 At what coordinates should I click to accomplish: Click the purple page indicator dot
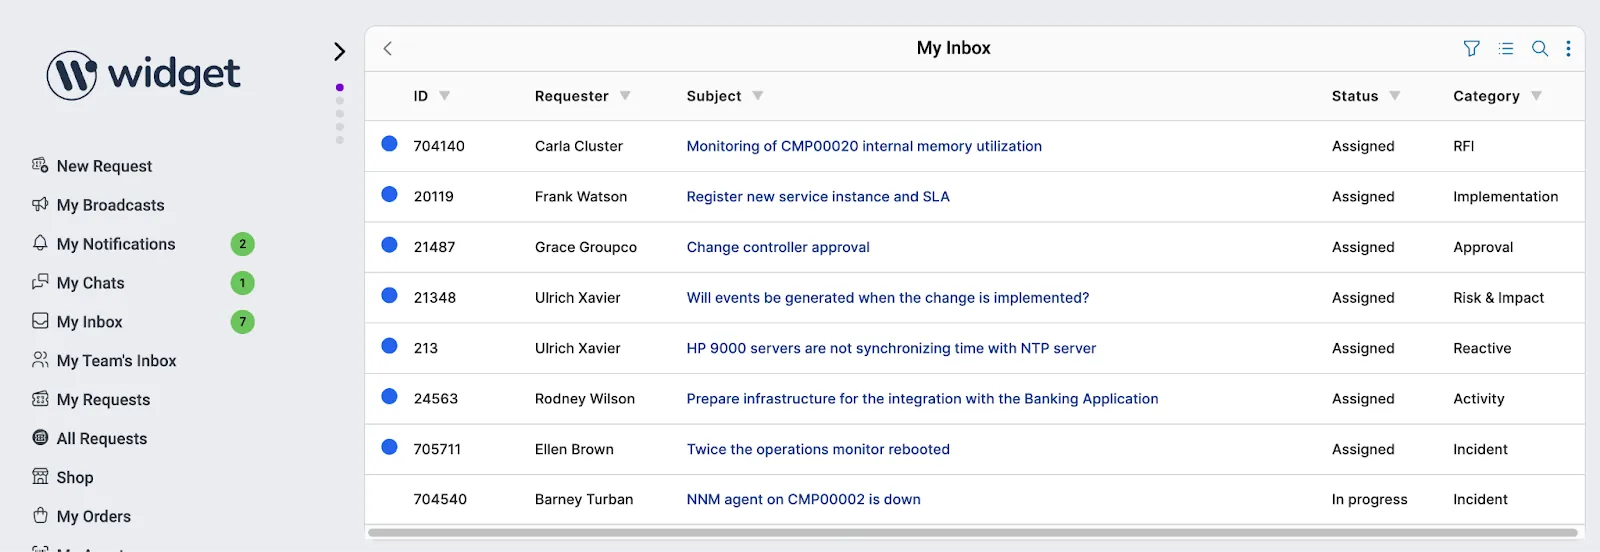340,88
